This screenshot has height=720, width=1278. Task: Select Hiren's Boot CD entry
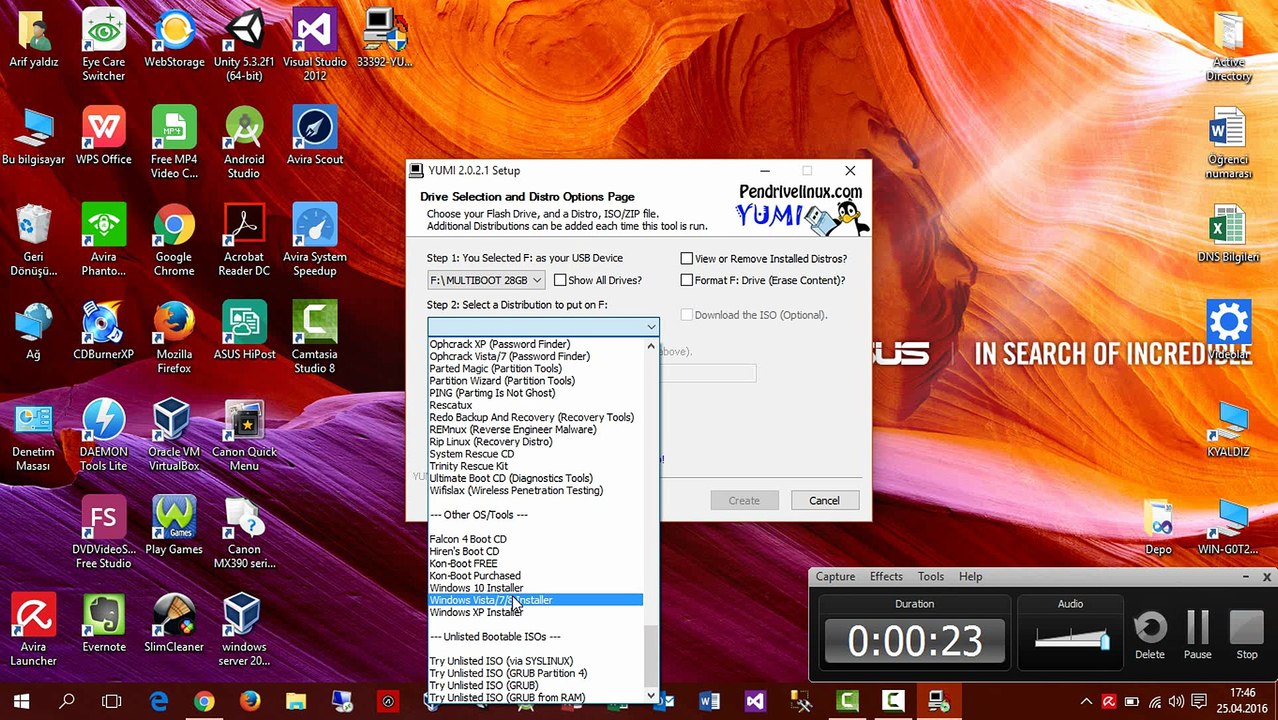pos(536,551)
